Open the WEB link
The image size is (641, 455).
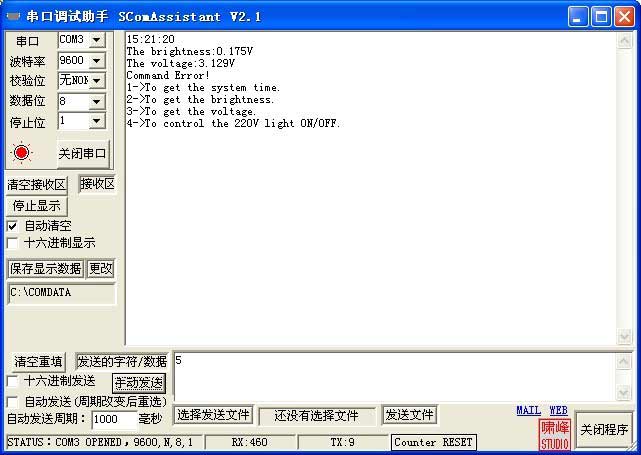[558, 410]
